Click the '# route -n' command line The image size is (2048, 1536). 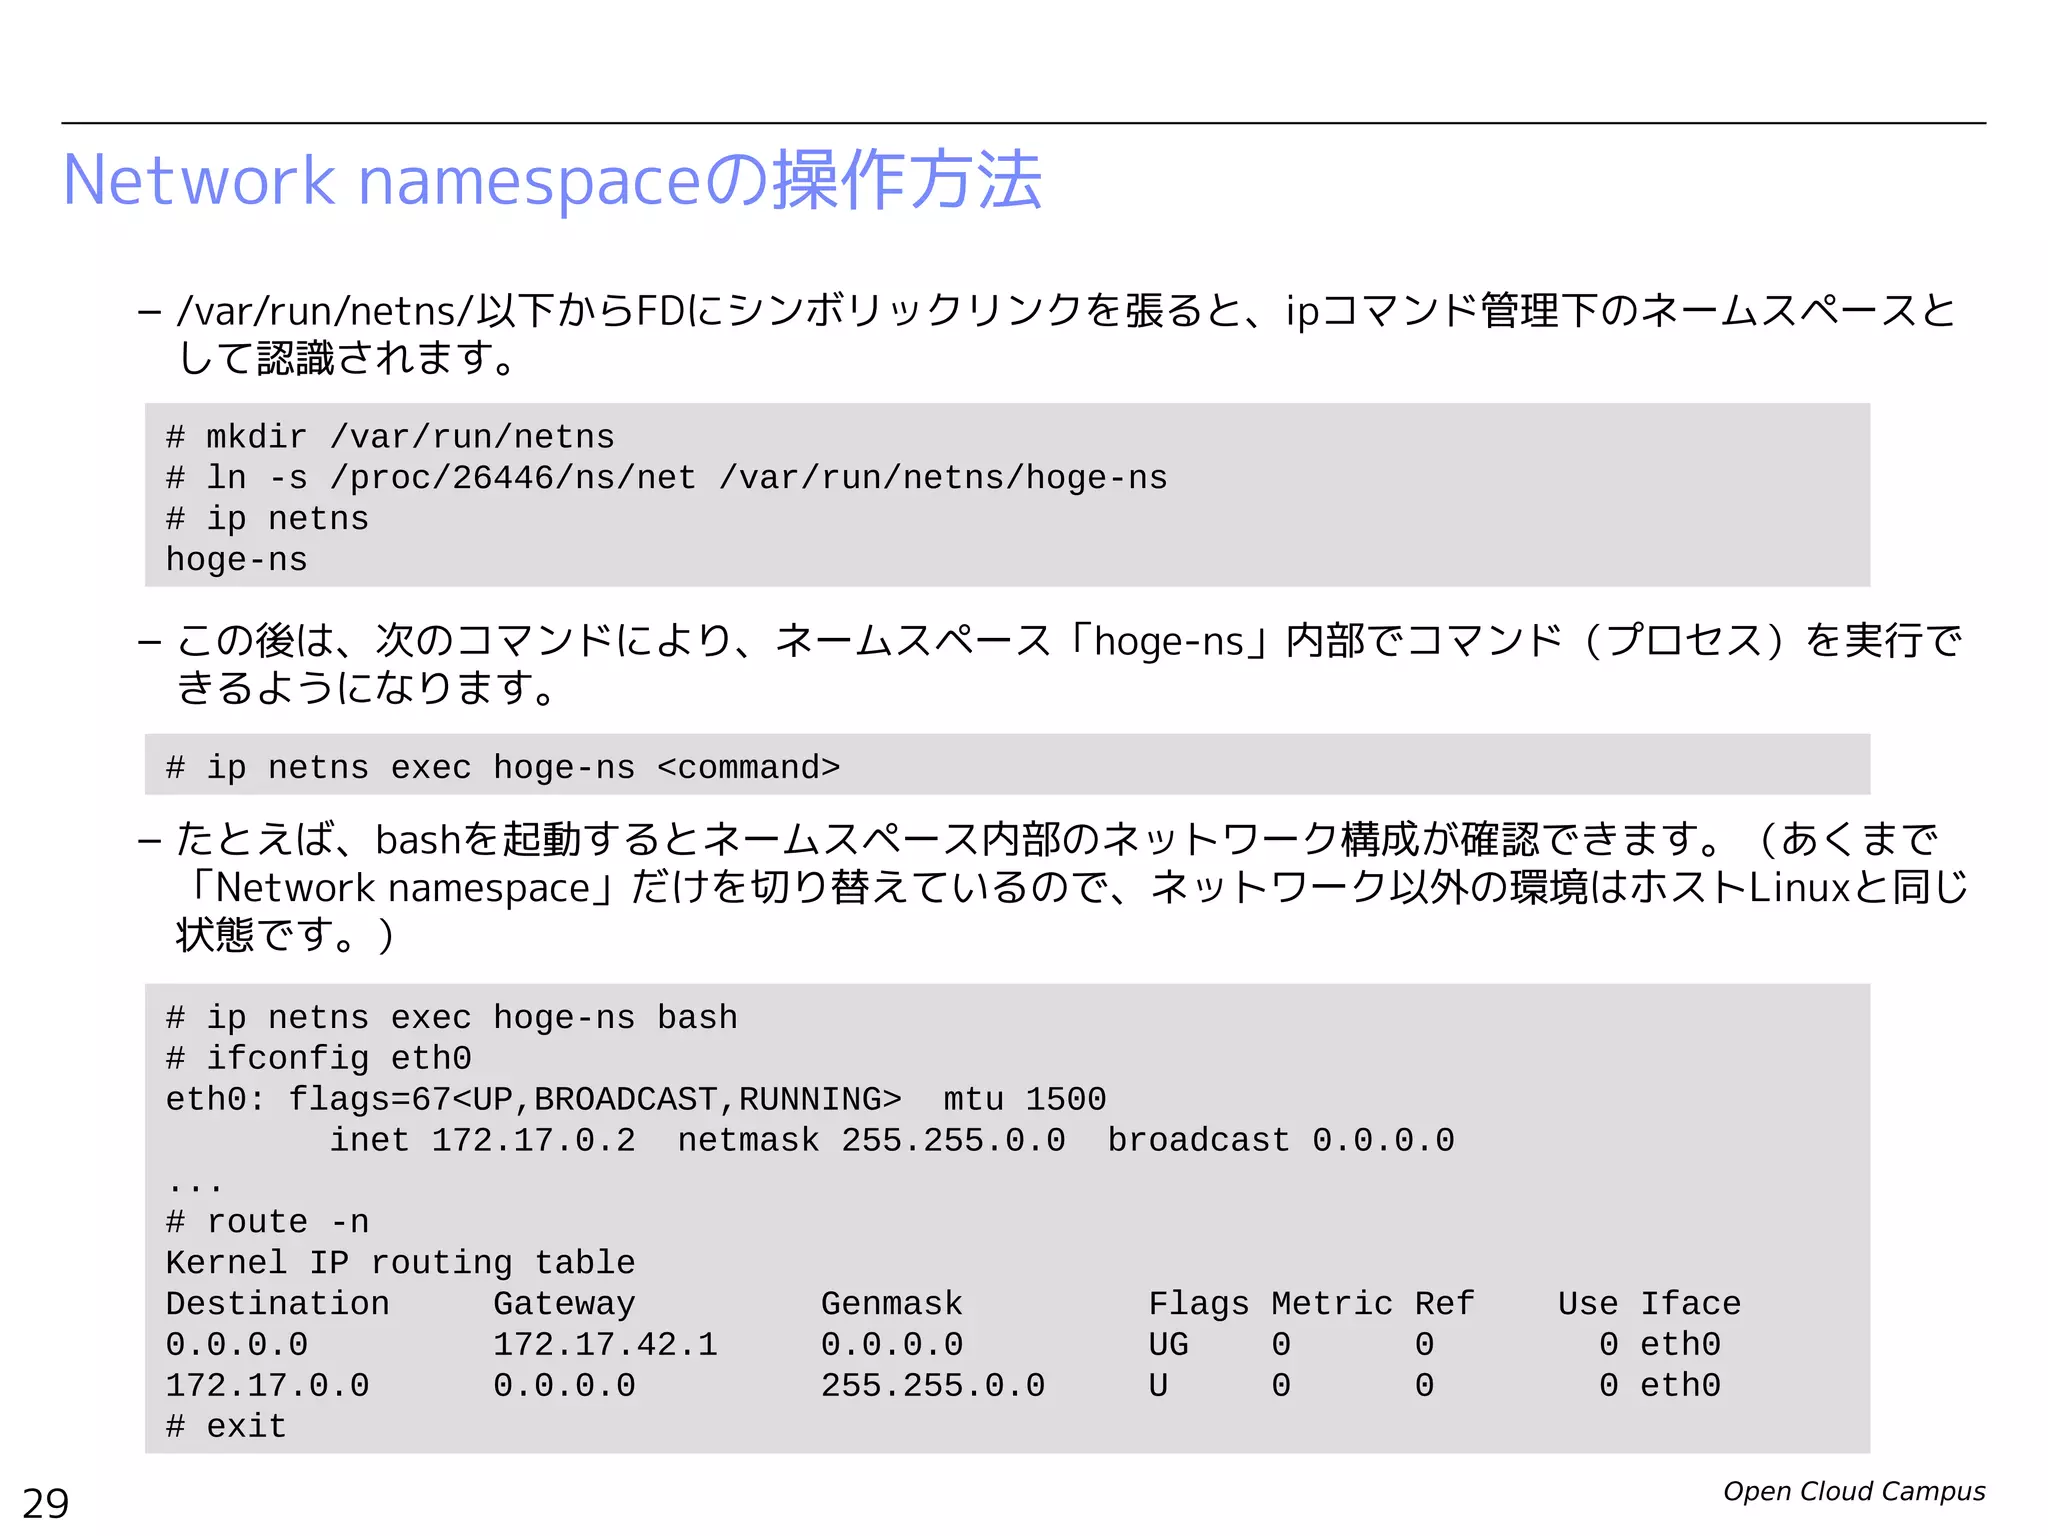[x=267, y=1222]
